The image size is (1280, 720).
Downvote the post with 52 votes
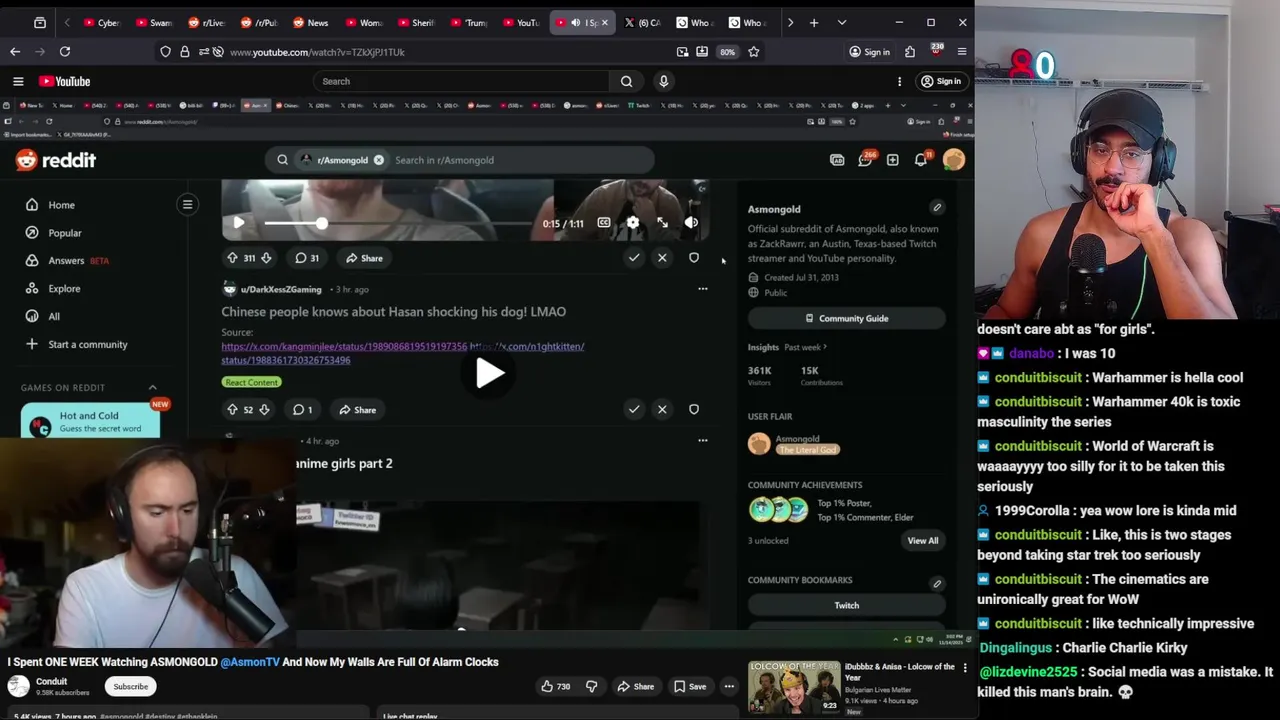pyautogui.click(x=265, y=410)
